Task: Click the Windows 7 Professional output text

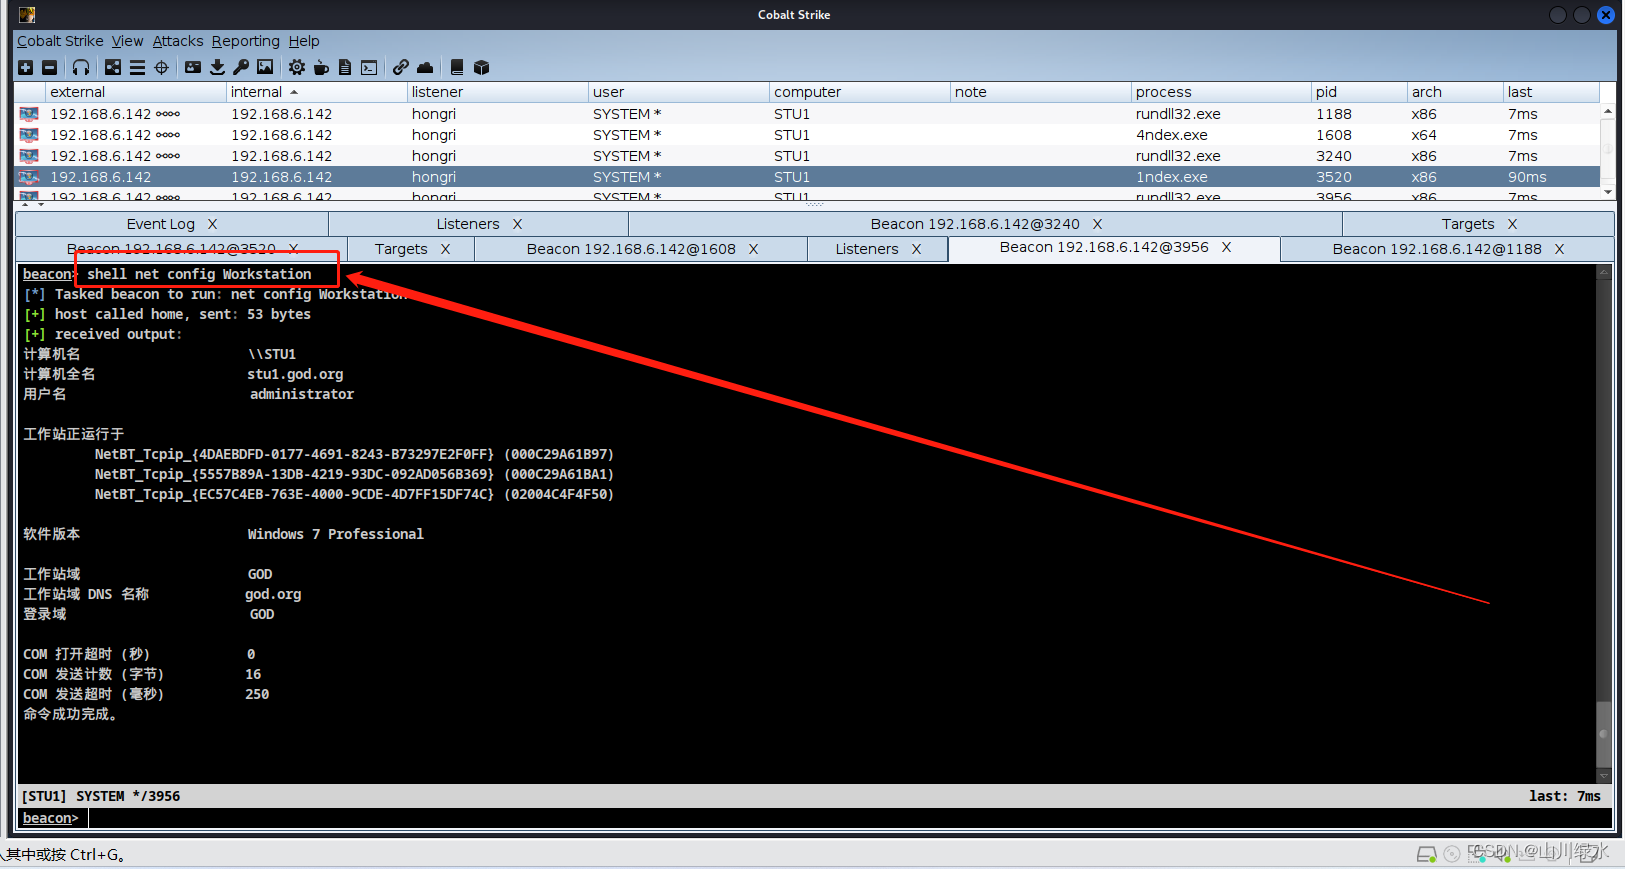Action: [x=336, y=534]
